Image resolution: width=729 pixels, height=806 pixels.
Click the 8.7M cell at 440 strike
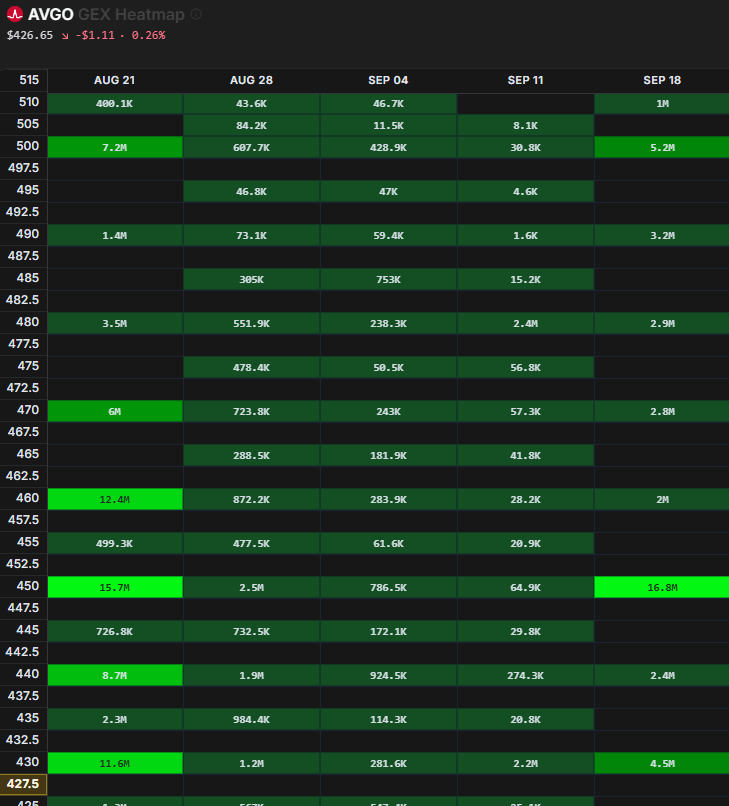(x=115, y=675)
